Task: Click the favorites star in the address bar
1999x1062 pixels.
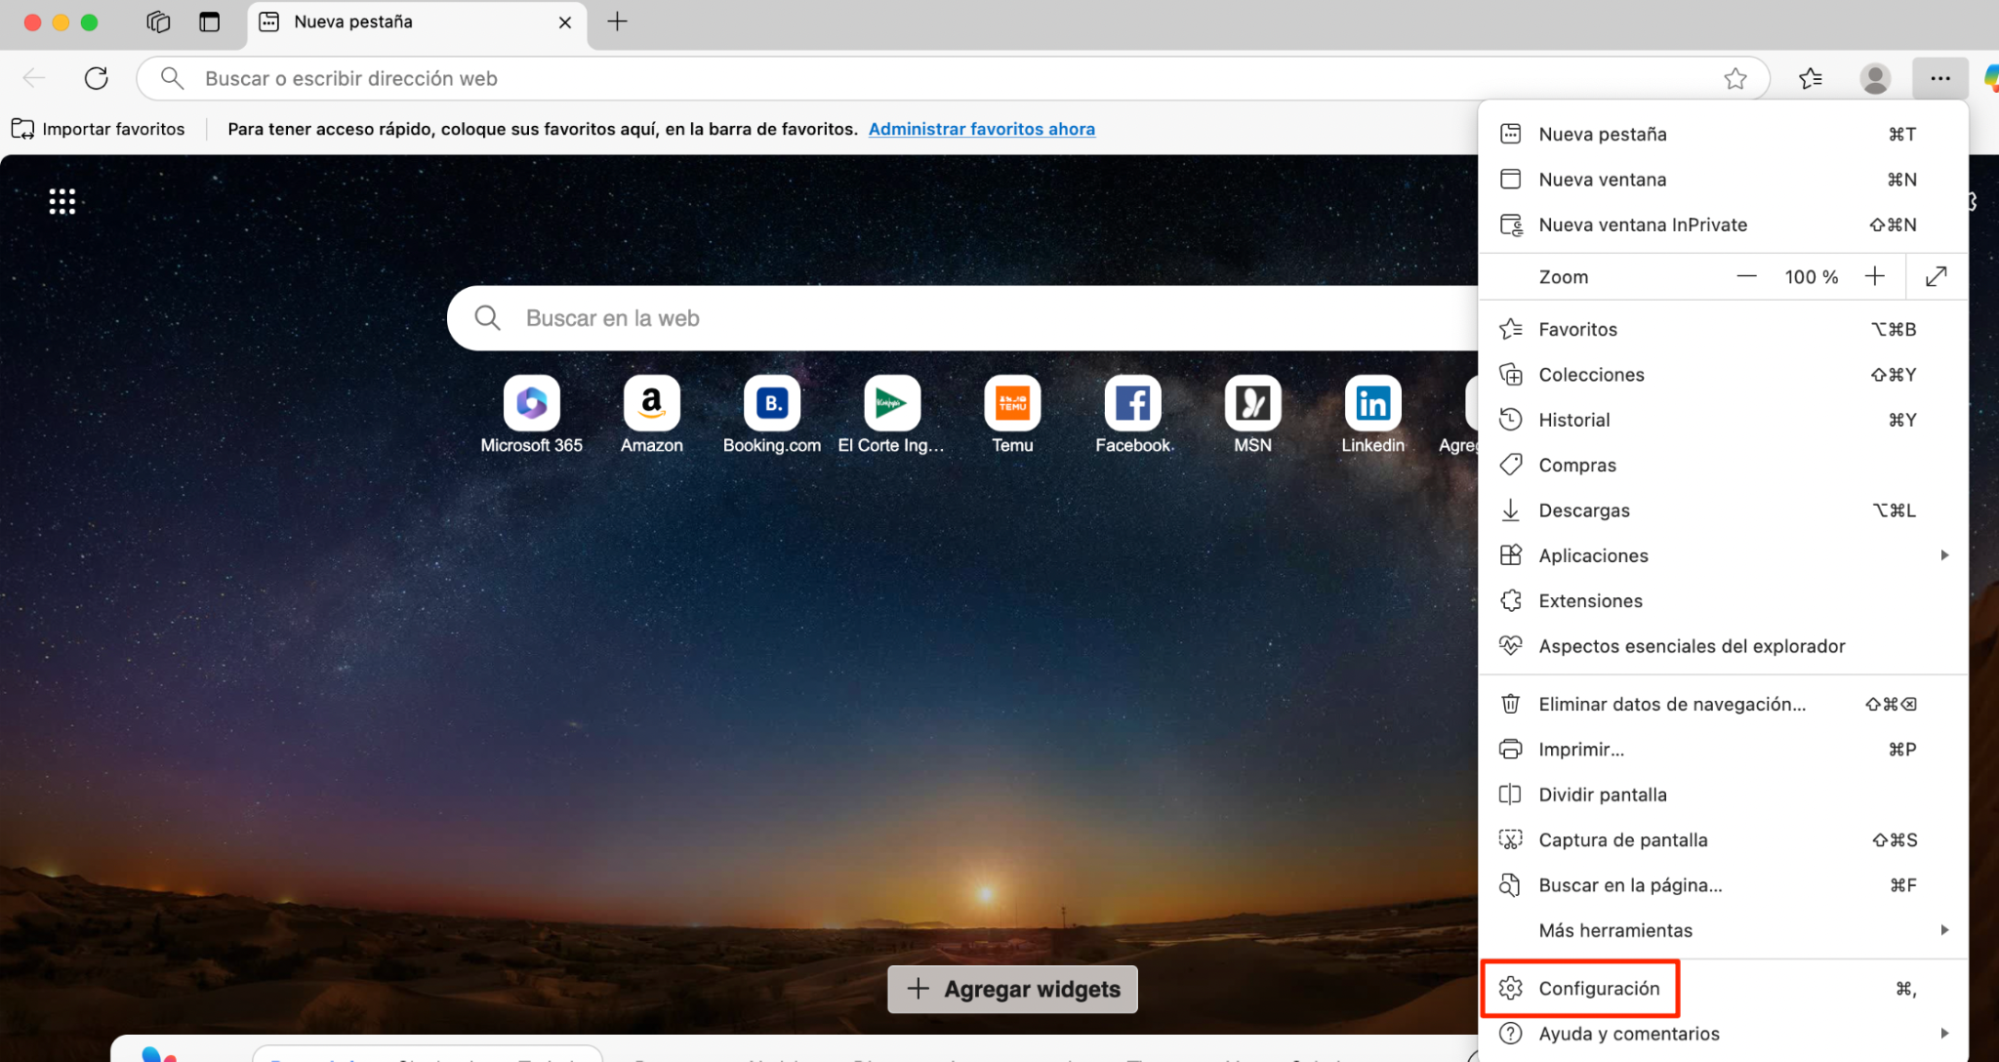Action: click(x=1736, y=78)
